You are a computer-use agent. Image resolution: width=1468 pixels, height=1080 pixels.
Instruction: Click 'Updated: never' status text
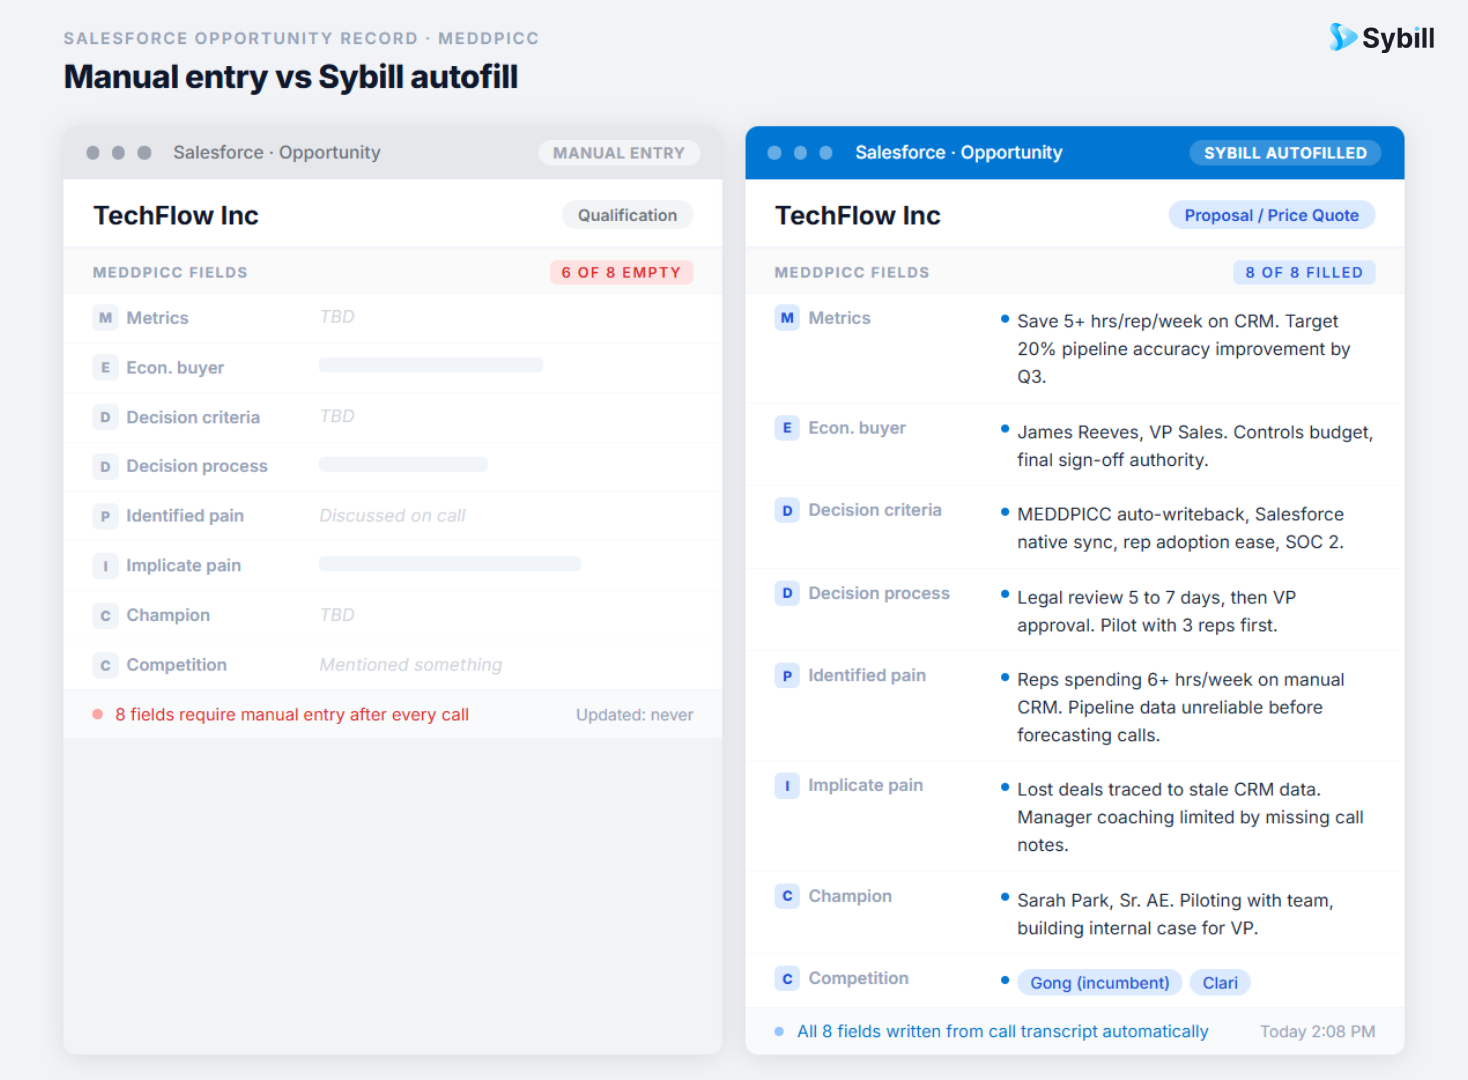pyautogui.click(x=634, y=715)
